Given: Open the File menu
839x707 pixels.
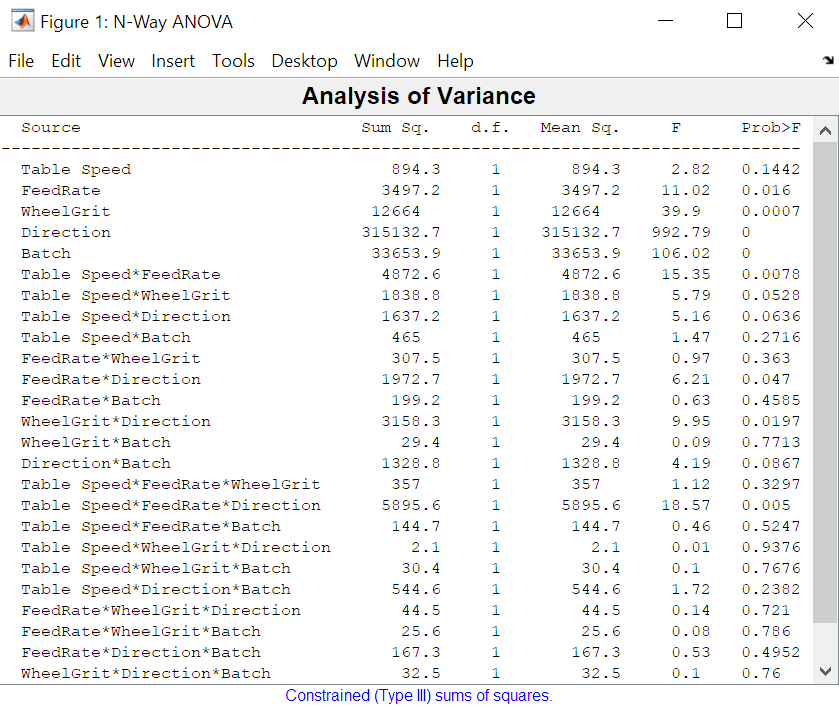Looking at the screenshot, I should click(x=21, y=61).
